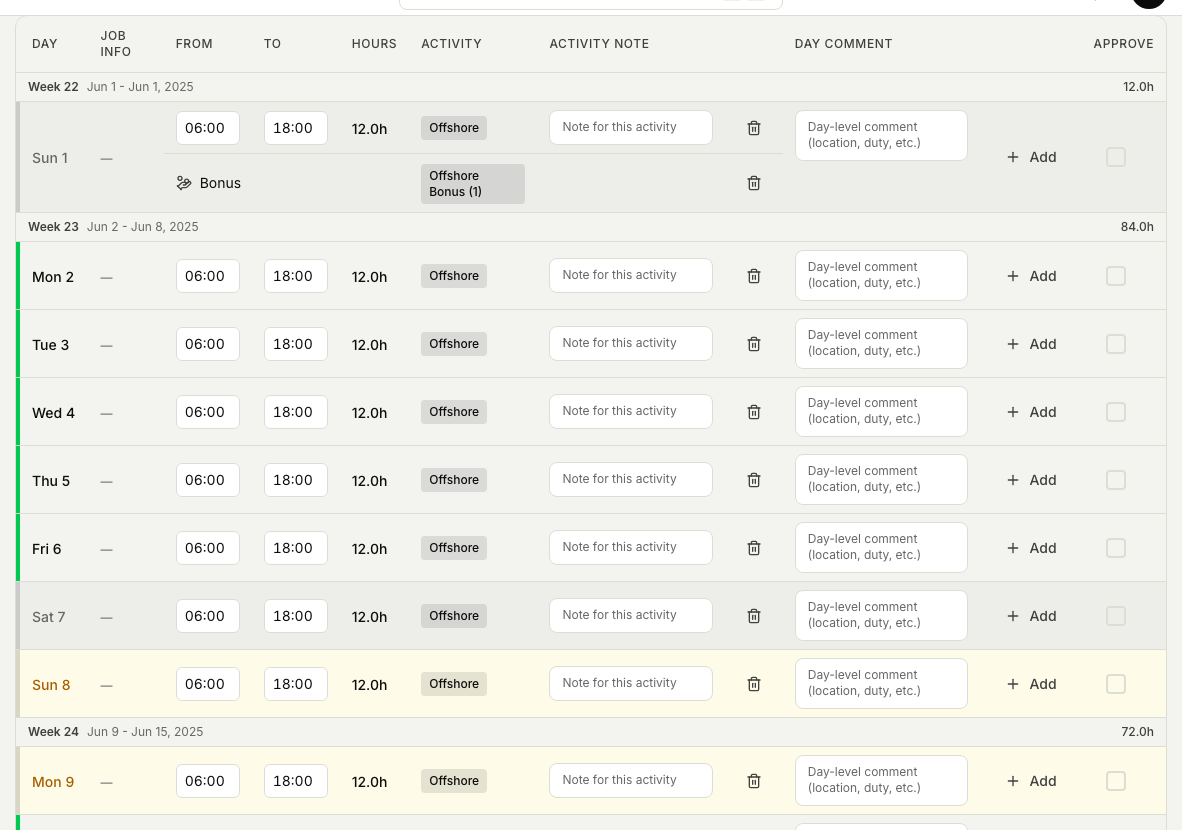Delete the Thu 5 Offshore activity

754,480
